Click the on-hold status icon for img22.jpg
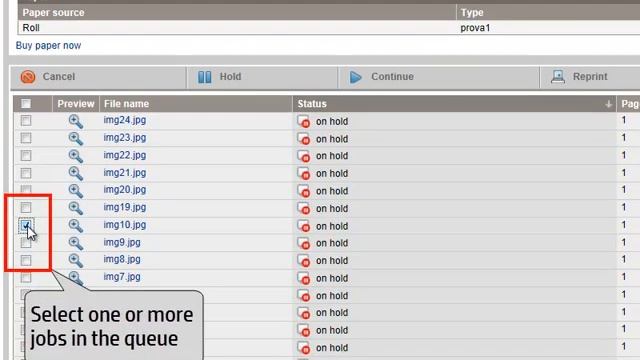The width and height of the screenshot is (640, 360). tap(303, 156)
